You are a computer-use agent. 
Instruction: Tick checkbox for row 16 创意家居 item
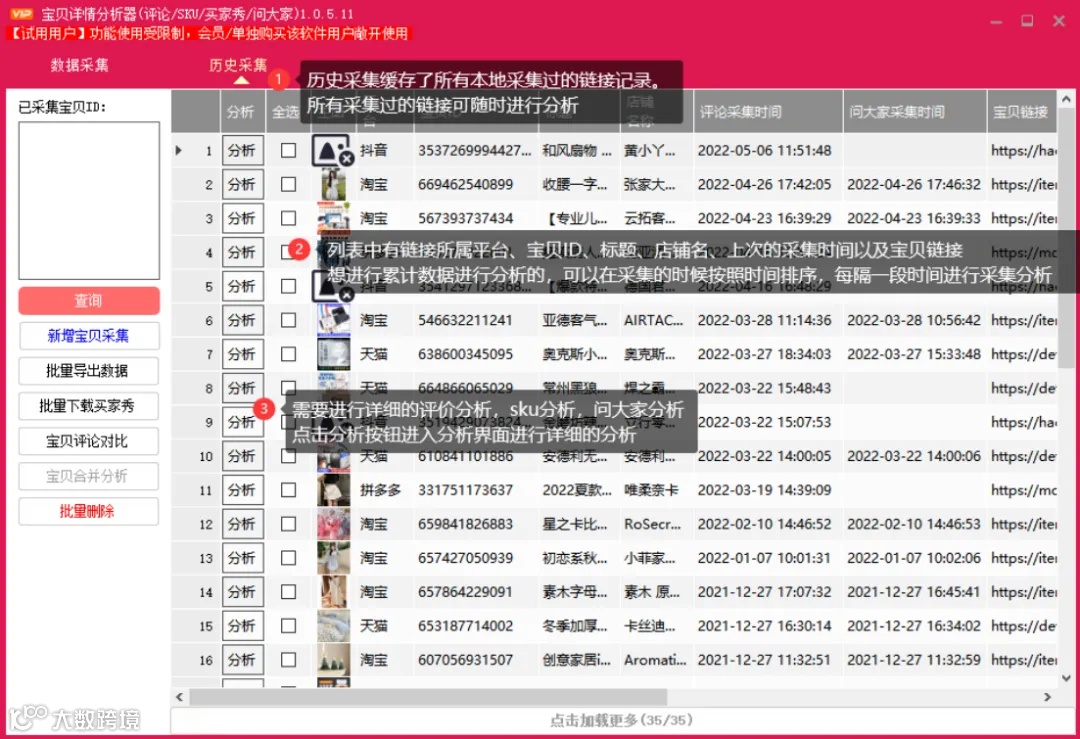click(289, 660)
